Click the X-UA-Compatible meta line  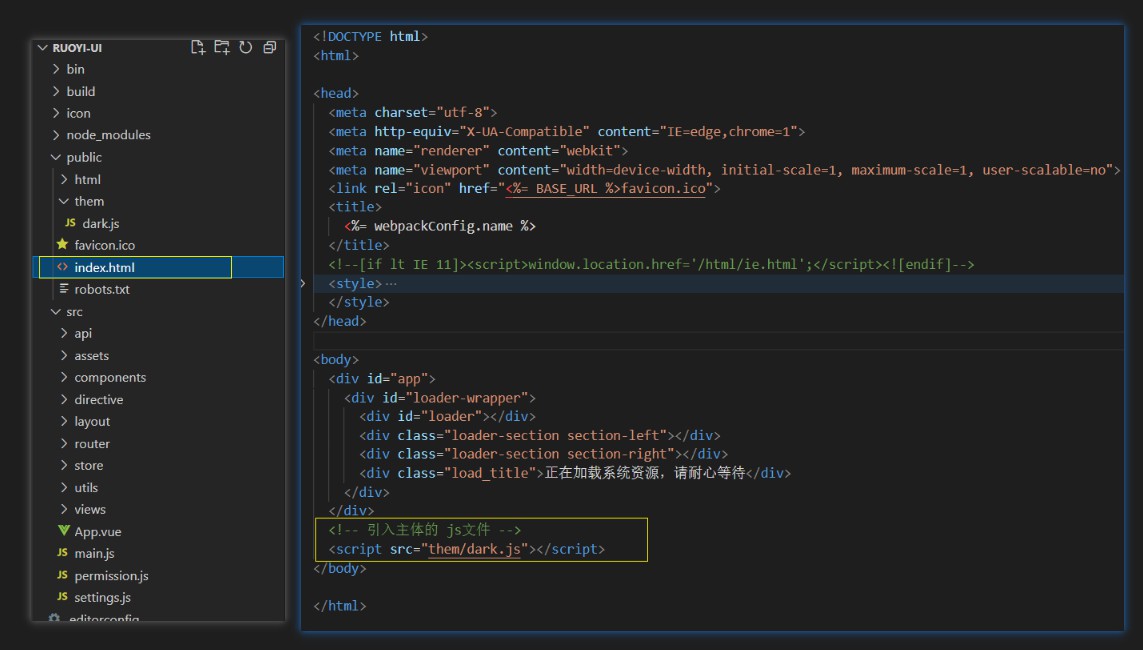pos(566,131)
